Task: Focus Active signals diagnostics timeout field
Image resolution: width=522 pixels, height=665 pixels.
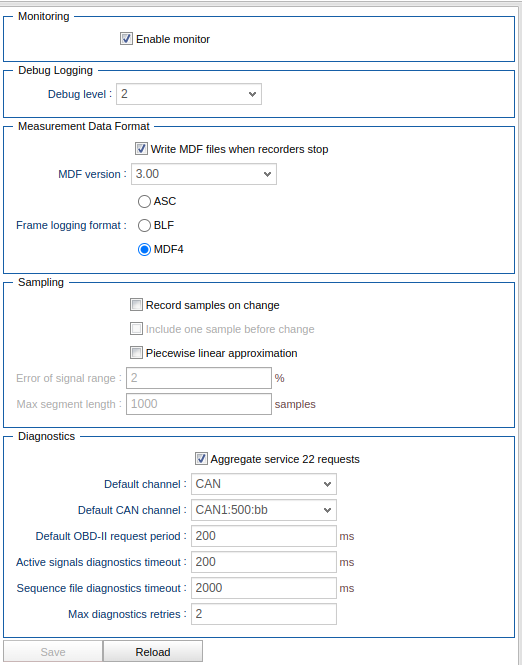Action: point(264,562)
